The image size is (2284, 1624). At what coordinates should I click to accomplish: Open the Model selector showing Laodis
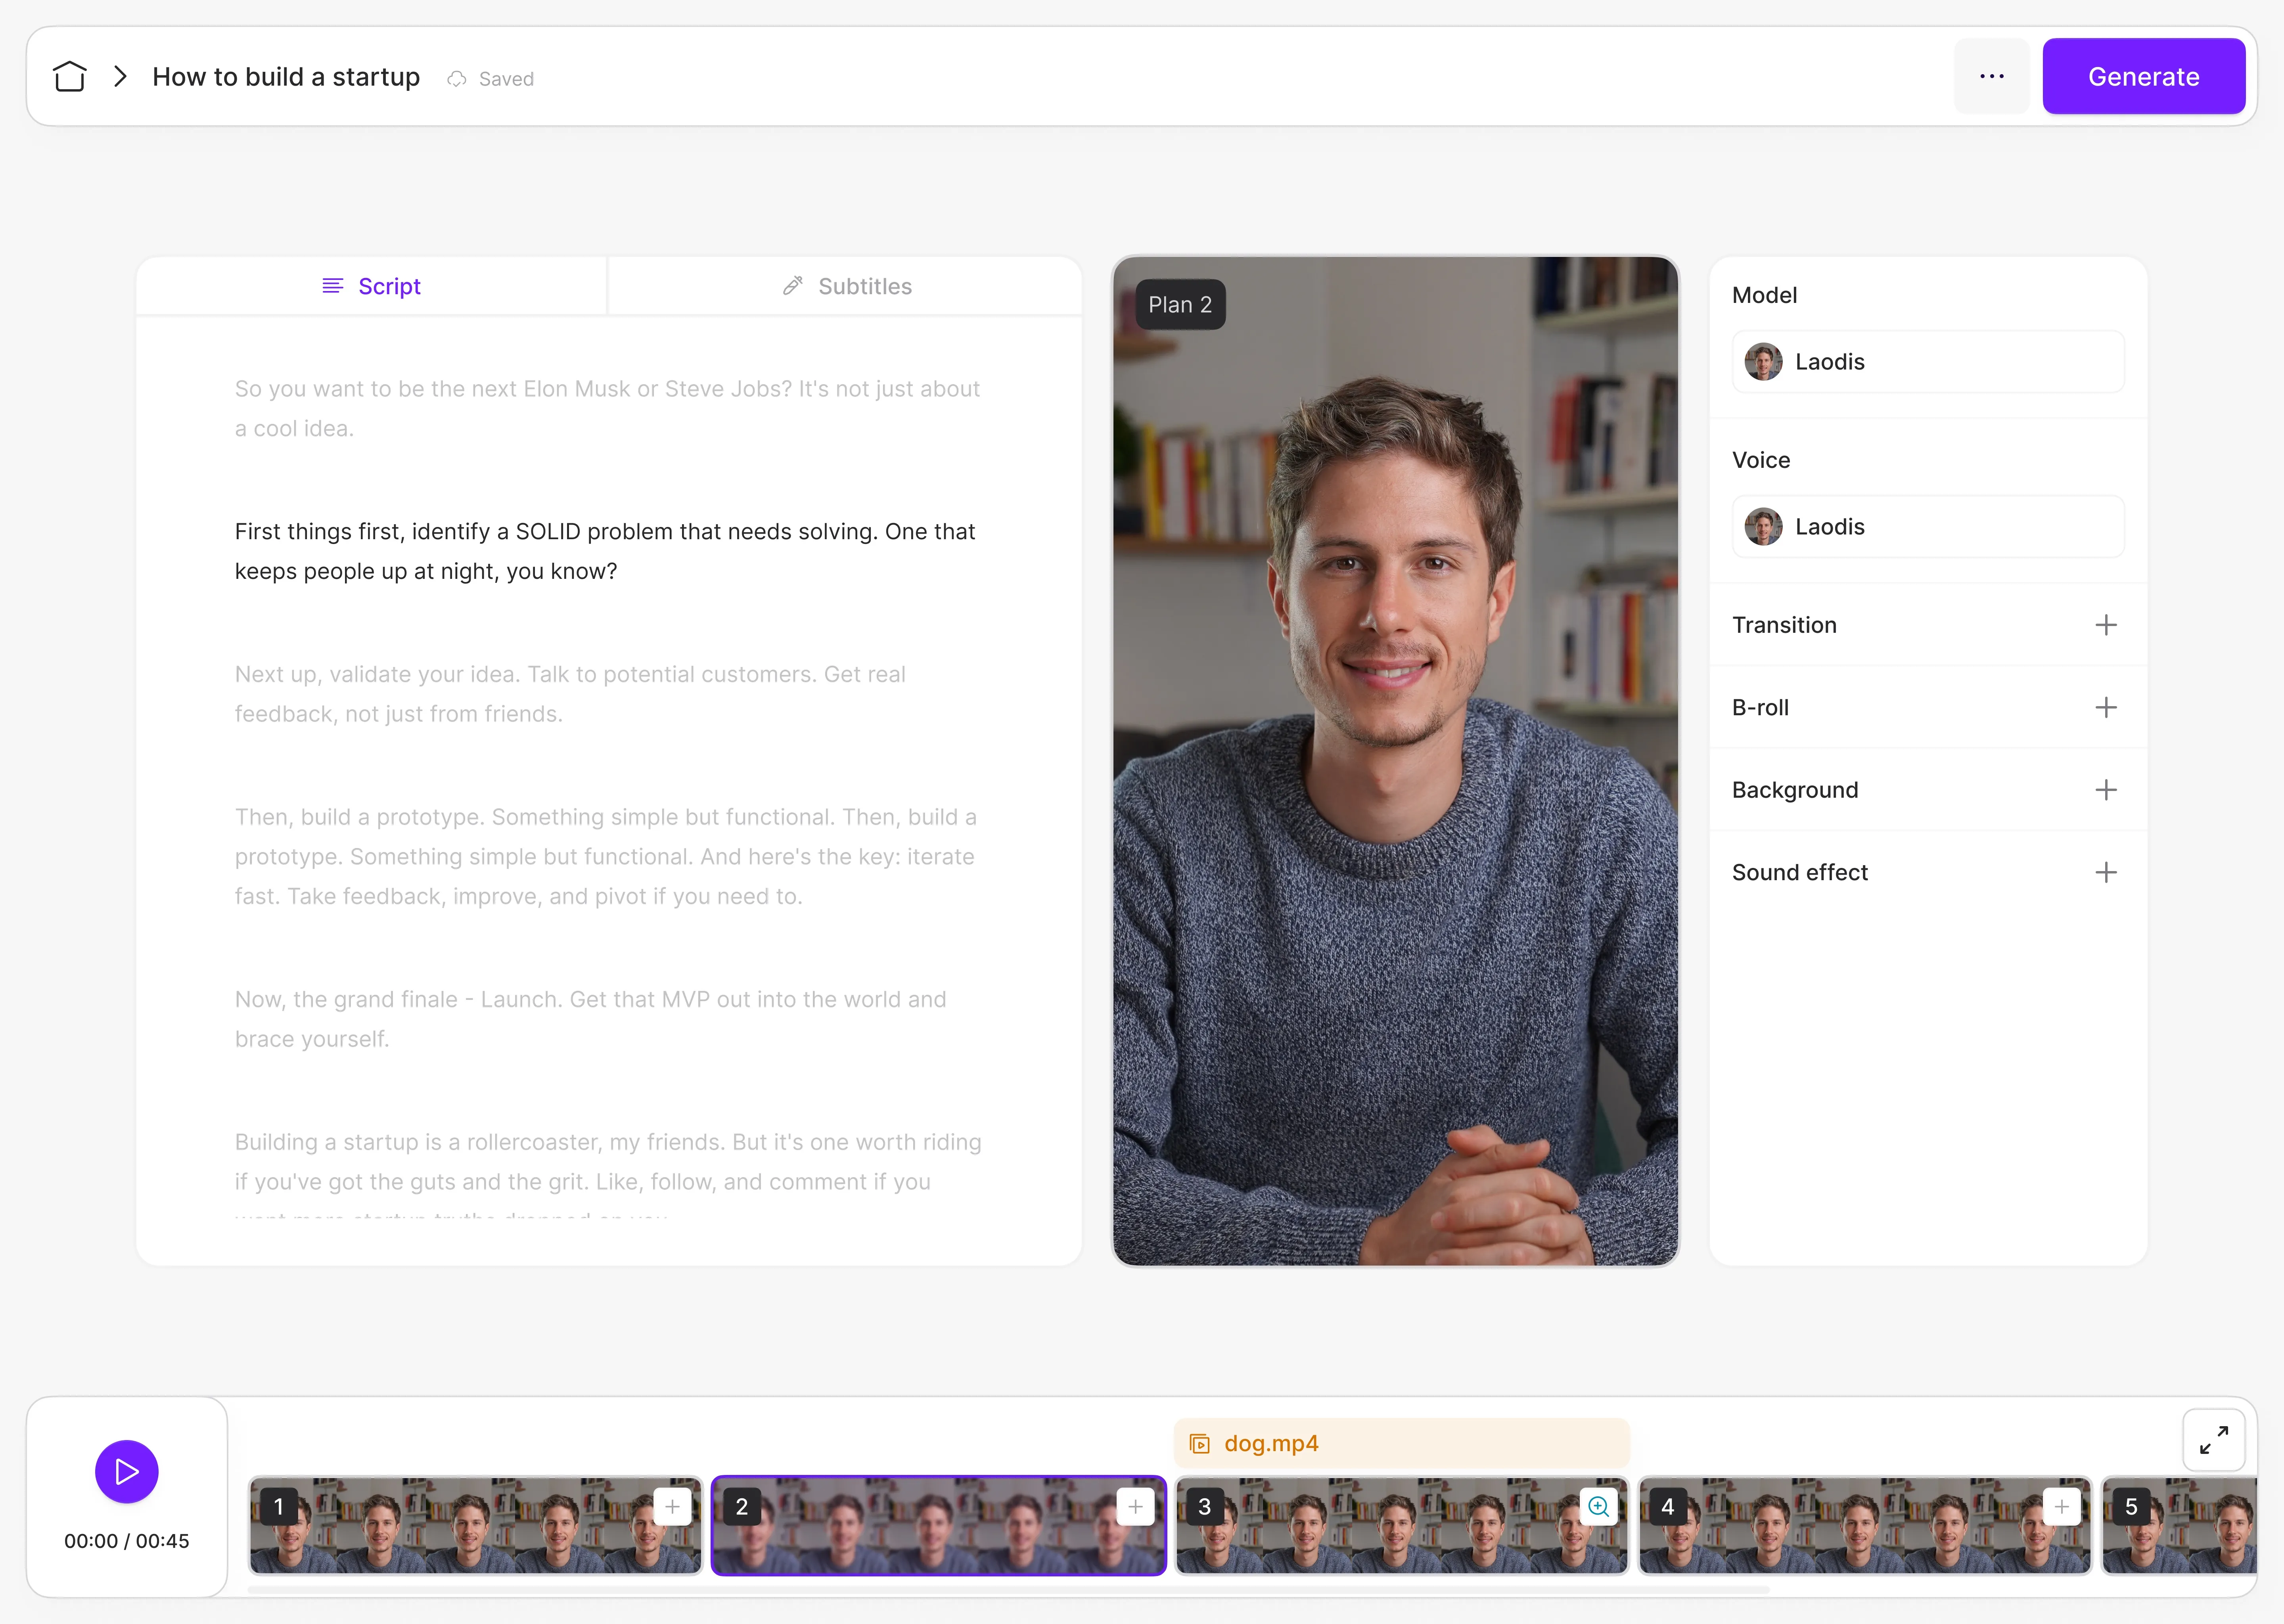1927,362
